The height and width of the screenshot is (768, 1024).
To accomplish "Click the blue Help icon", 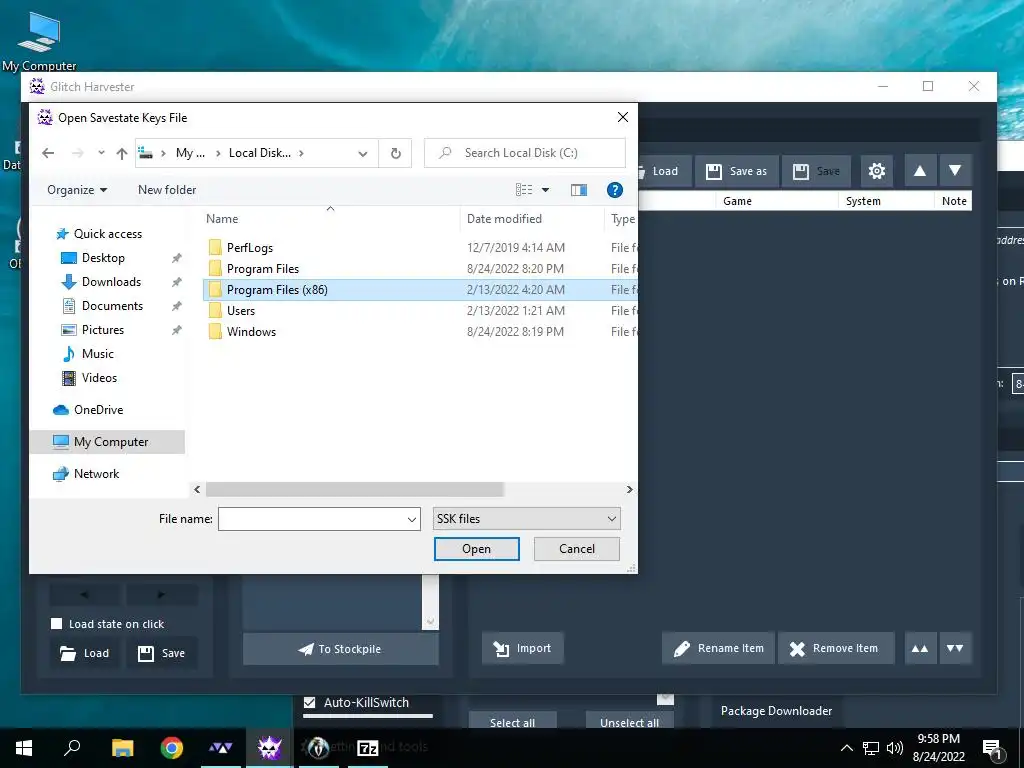I will pyautogui.click(x=615, y=190).
